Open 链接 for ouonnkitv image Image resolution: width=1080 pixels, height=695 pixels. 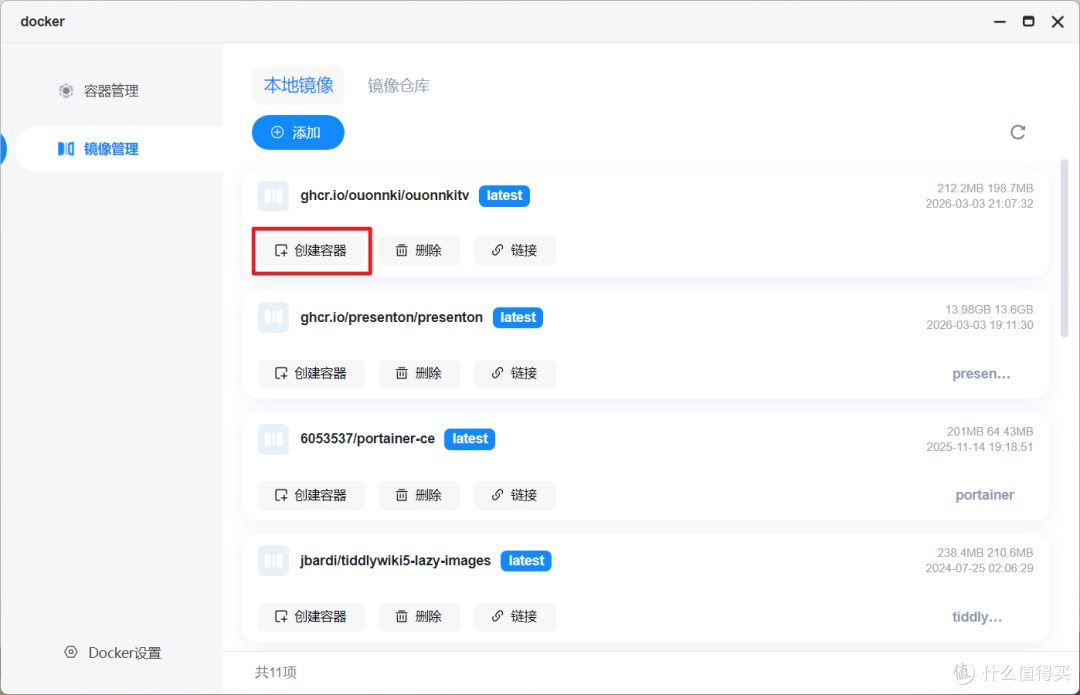point(515,251)
